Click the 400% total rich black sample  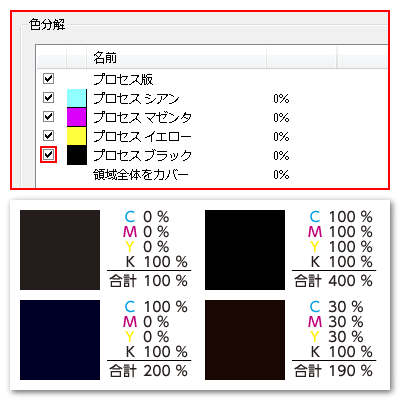coord(245,250)
